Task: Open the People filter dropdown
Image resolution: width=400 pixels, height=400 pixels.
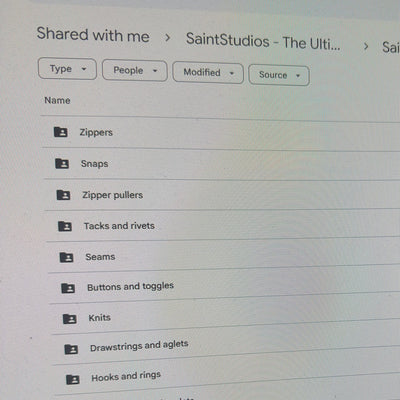Action: tap(135, 71)
